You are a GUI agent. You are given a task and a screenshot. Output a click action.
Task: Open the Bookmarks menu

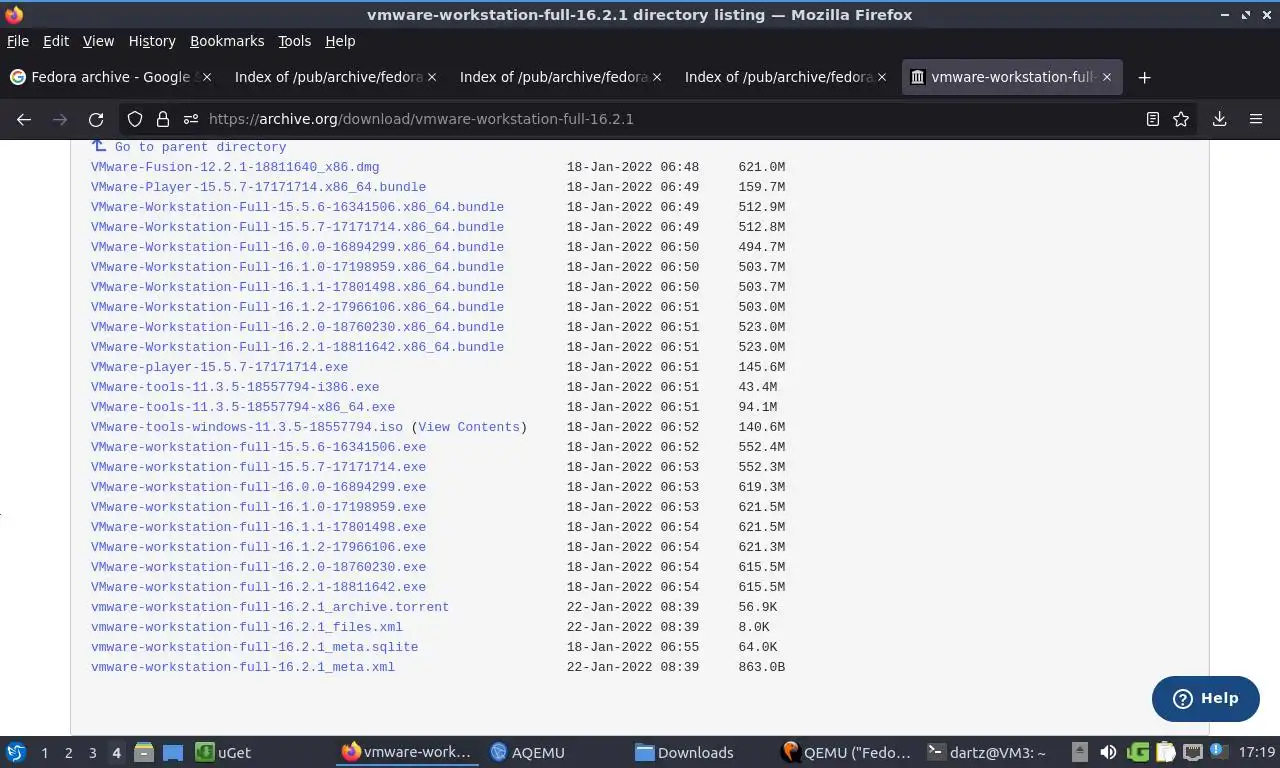227,41
